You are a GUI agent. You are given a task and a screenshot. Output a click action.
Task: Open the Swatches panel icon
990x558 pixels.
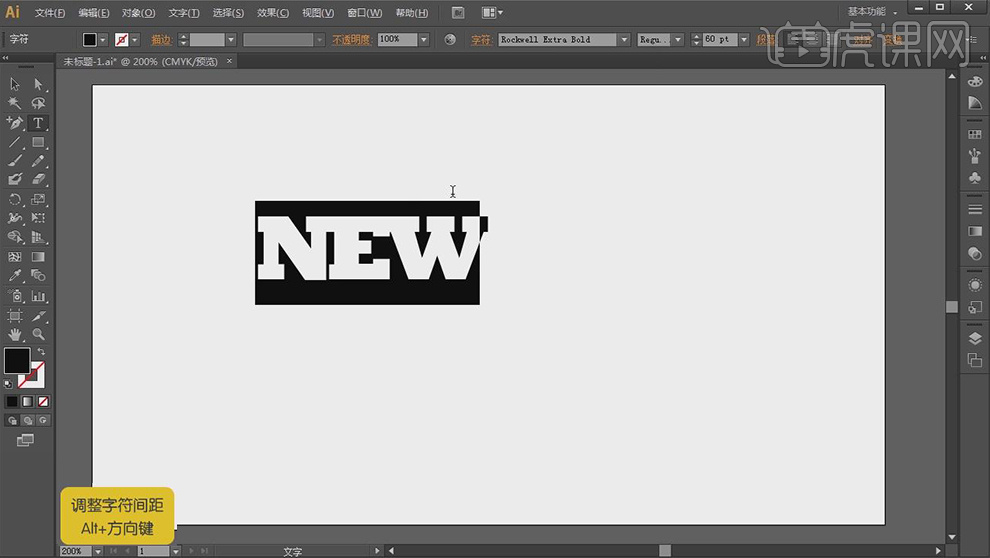point(975,134)
